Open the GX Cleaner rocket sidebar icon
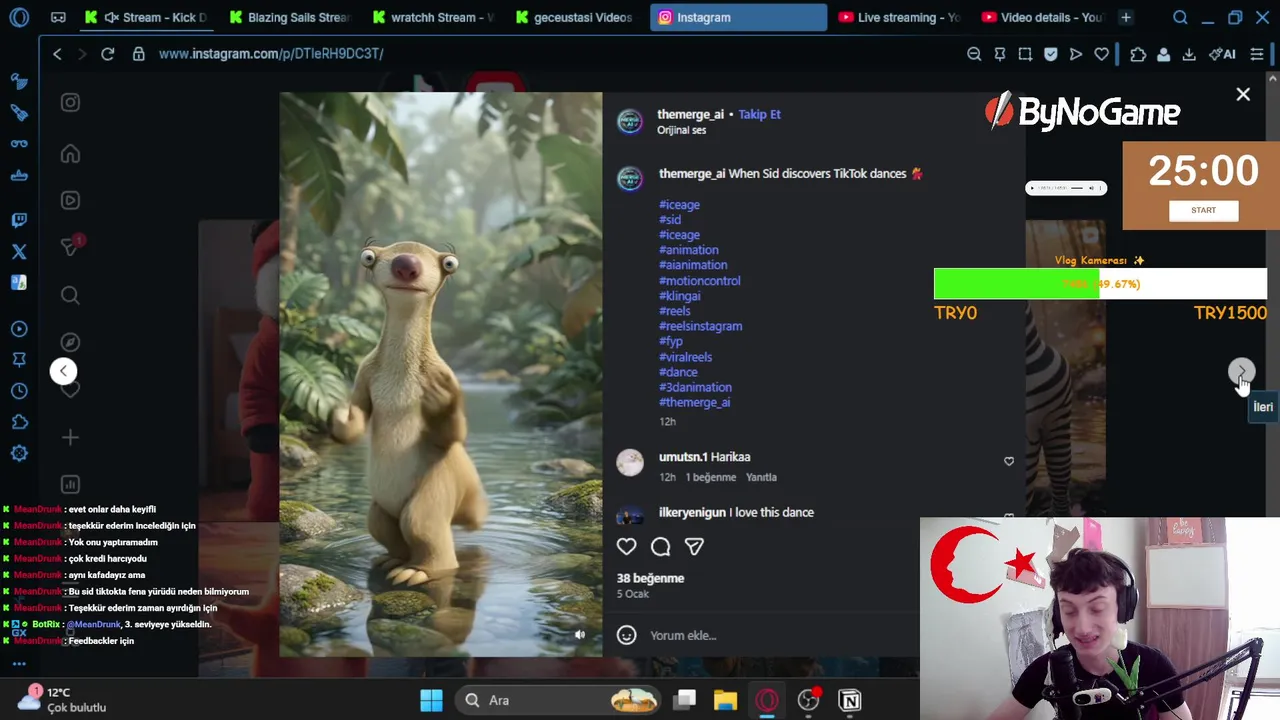The width and height of the screenshot is (1280, 720). pos(19,113)
